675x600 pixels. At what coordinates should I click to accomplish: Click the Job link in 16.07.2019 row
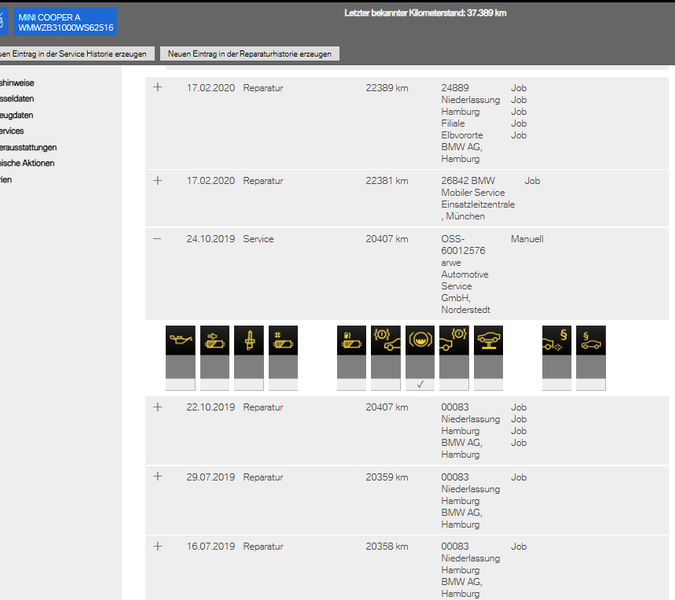point(519,547)
